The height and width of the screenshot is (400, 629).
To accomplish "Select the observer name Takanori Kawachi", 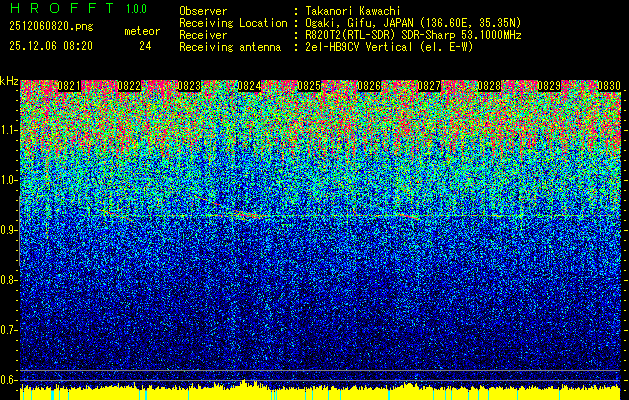I will (x=353, y=11).
